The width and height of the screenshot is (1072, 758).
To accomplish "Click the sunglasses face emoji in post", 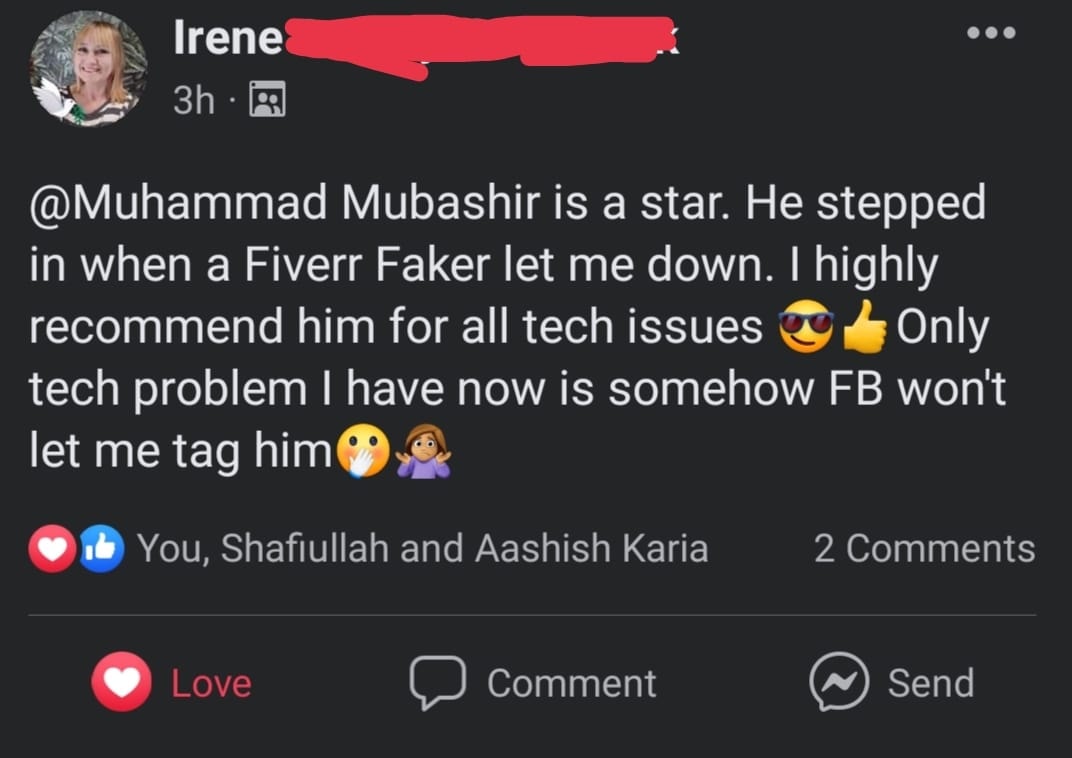I will tap(806, 327).
